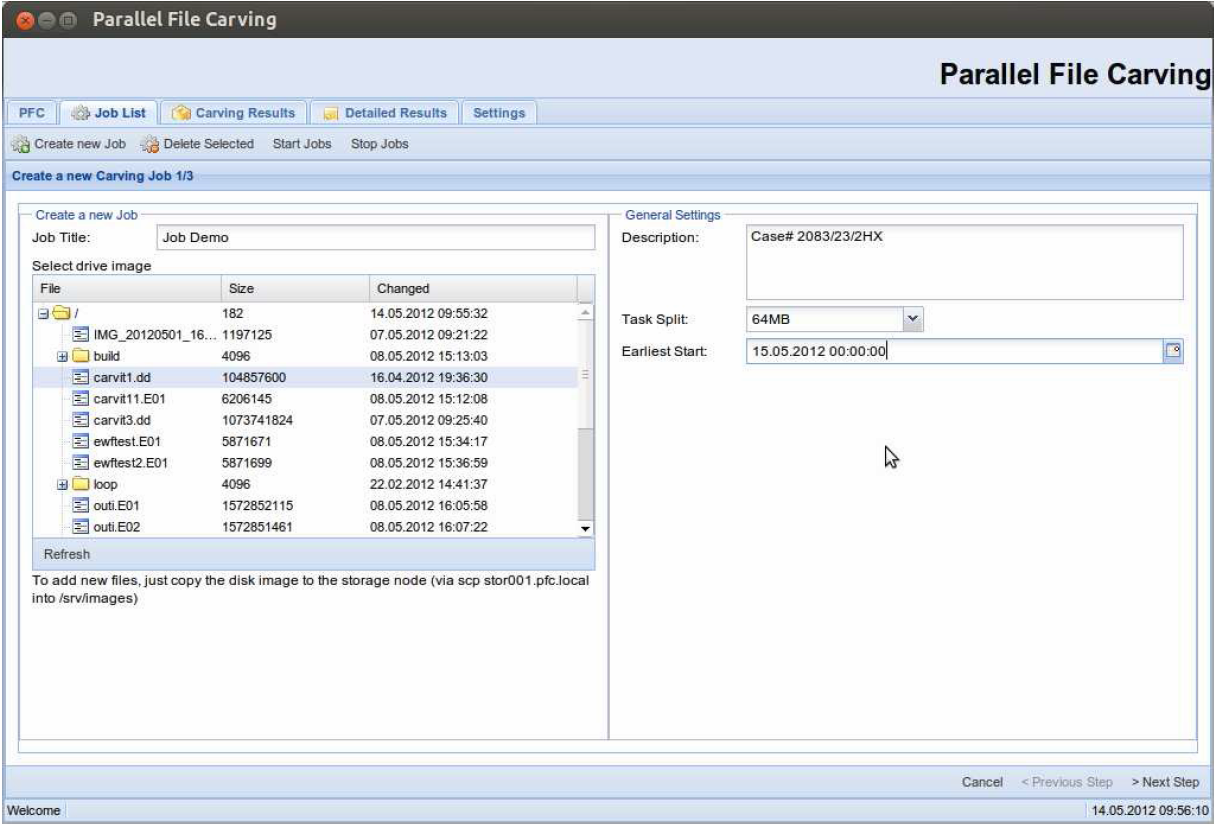
Task: Click the file icon next to outi.E01
Action: coord(83,505)
